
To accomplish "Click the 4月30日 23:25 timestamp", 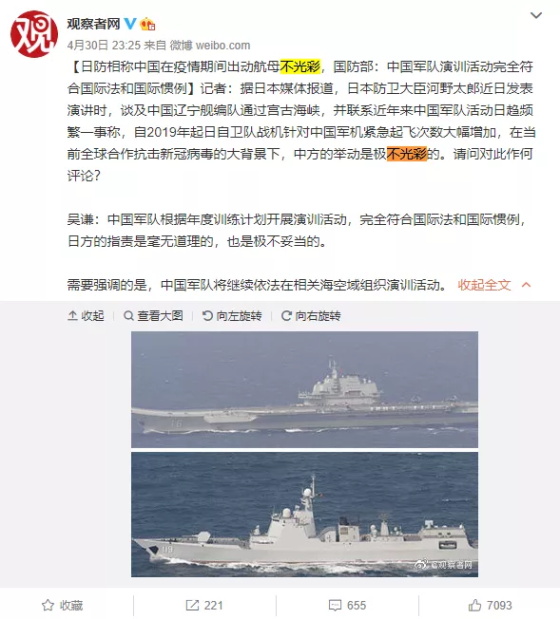I will coord(104,45).
